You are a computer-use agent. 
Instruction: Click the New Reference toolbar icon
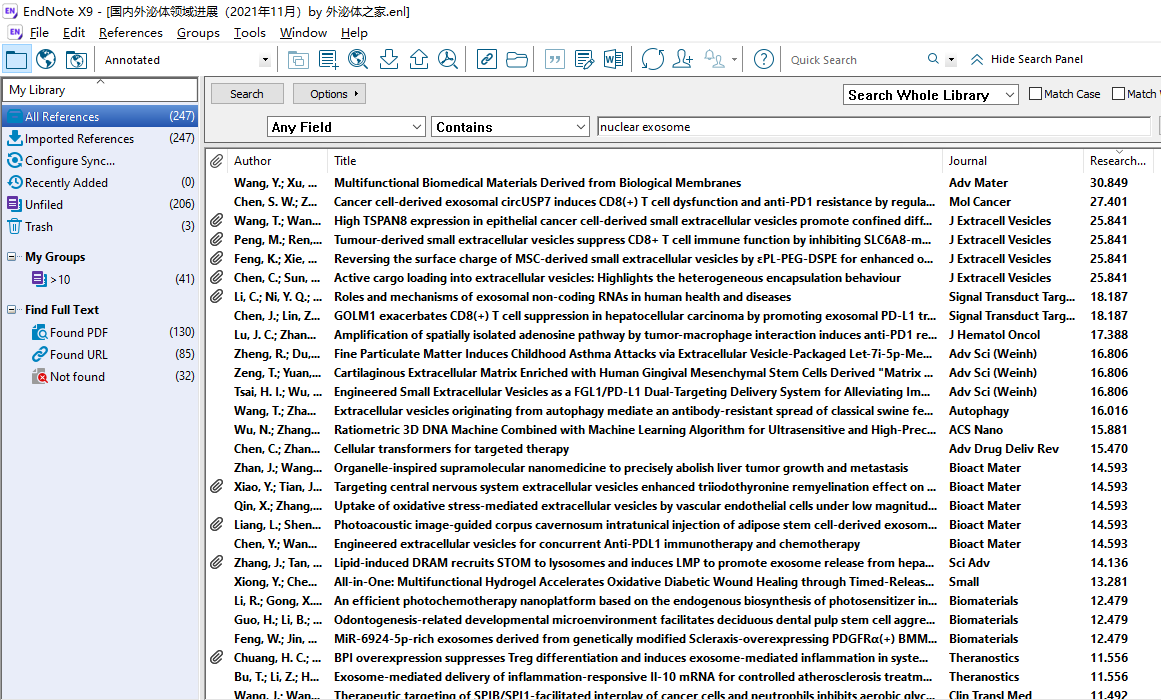coord(328,59)
